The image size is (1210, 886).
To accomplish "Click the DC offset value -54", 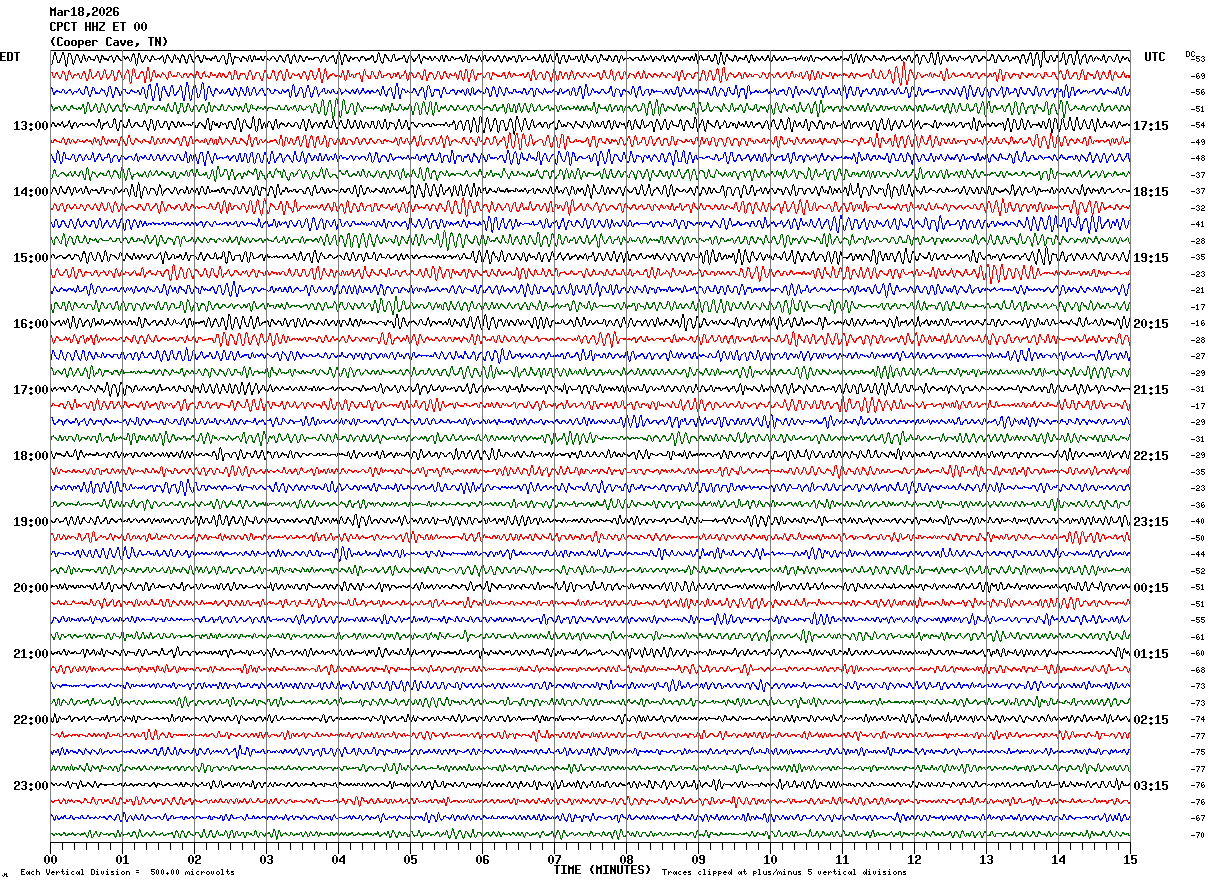I will coord(1197,125).
